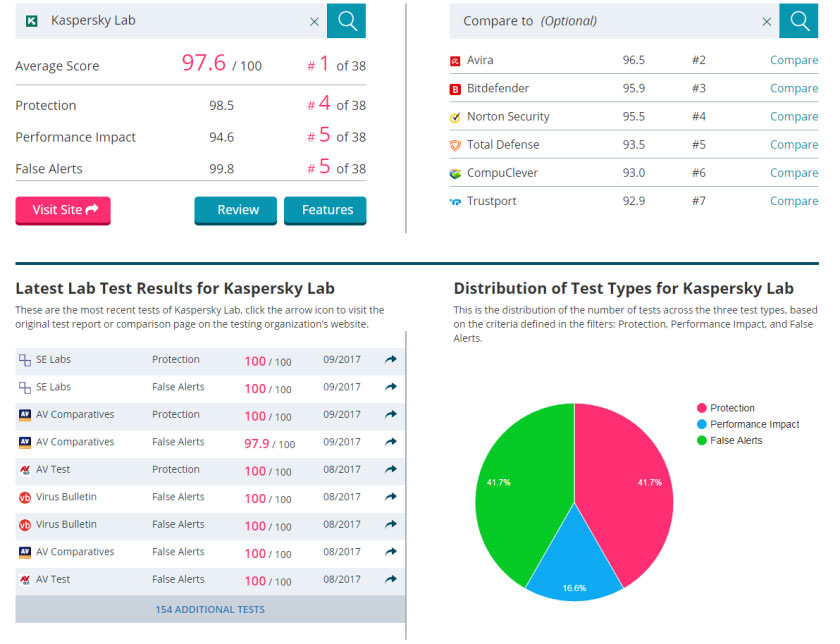Open AV Test False Alerts 08/2017 report arrow

click(x=391, y=579)
